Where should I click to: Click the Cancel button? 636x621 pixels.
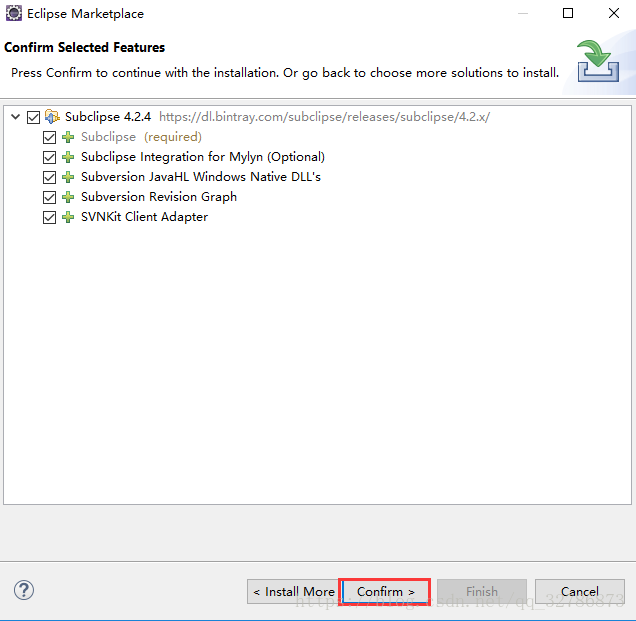pos(580,591)
